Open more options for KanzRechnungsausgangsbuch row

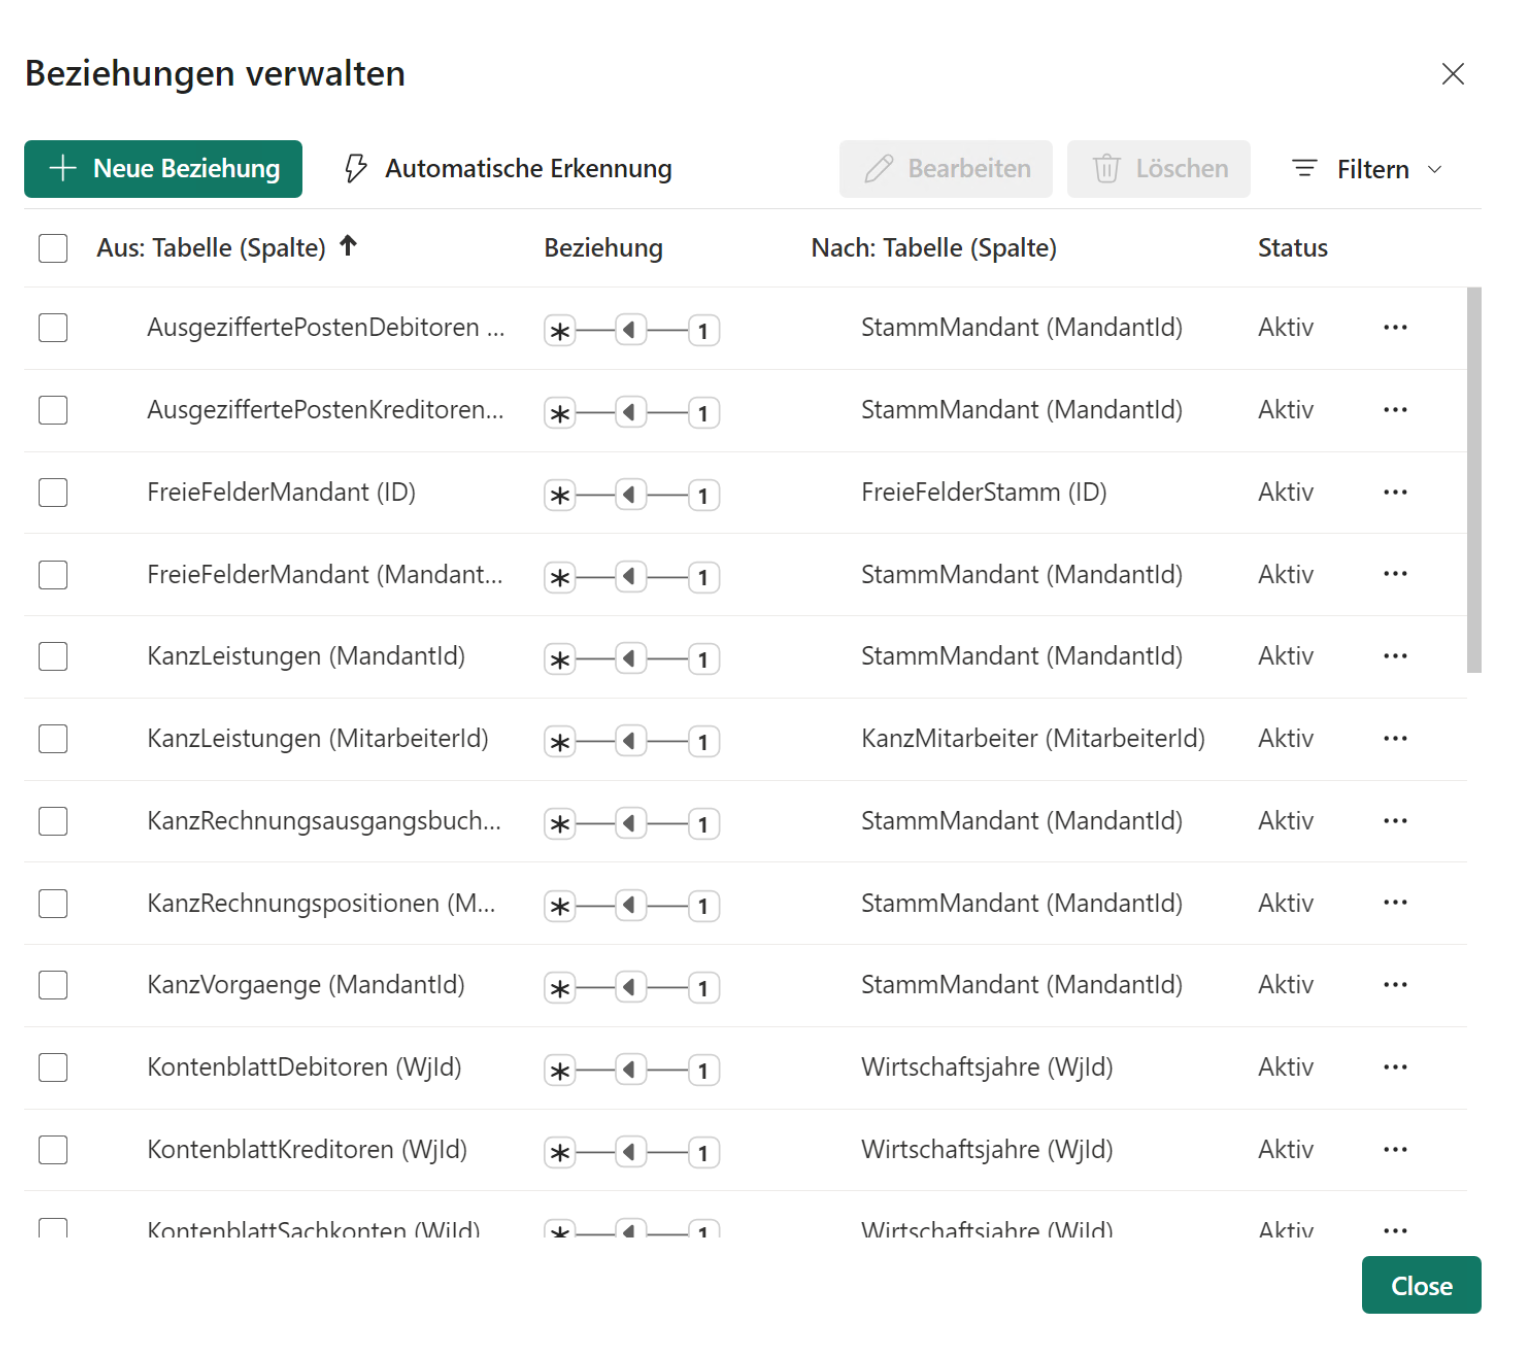pyautogui.click(x=1395, y=821)
